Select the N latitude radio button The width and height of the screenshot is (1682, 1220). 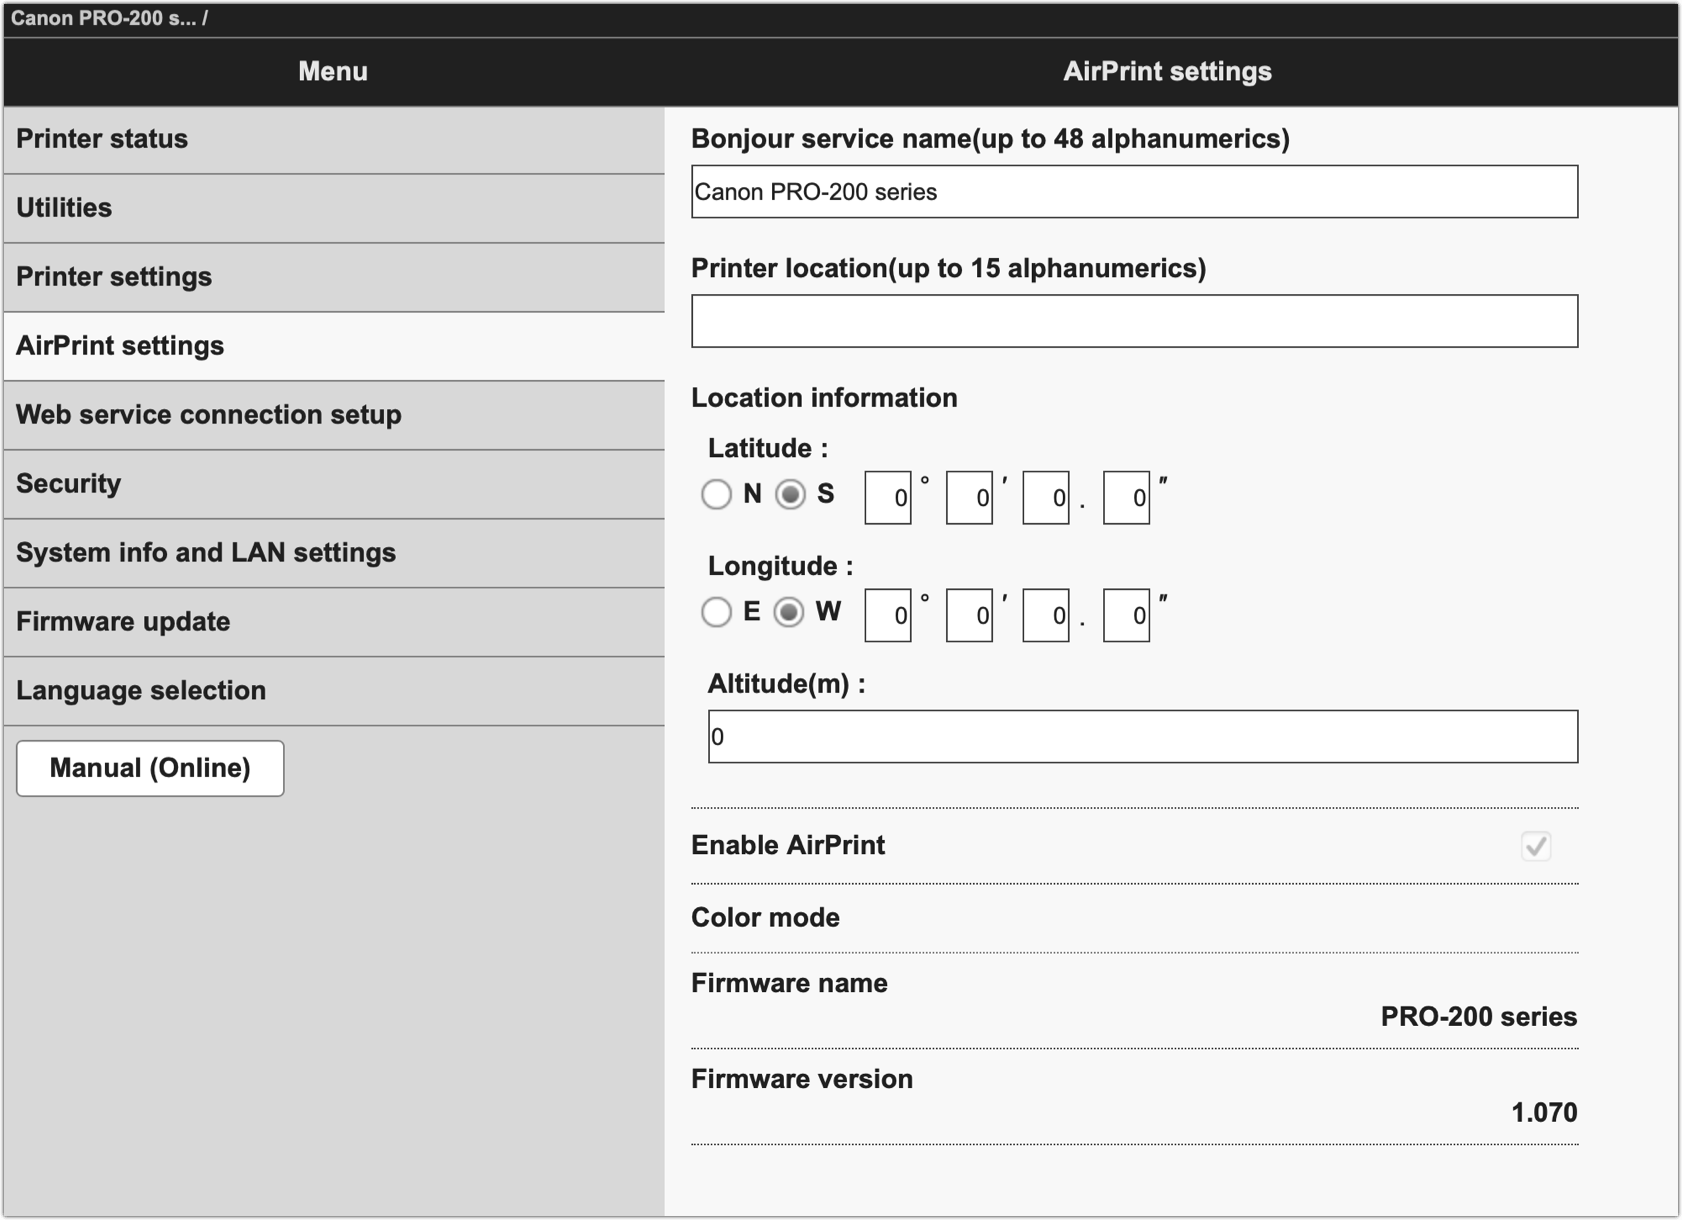point(716,494)
